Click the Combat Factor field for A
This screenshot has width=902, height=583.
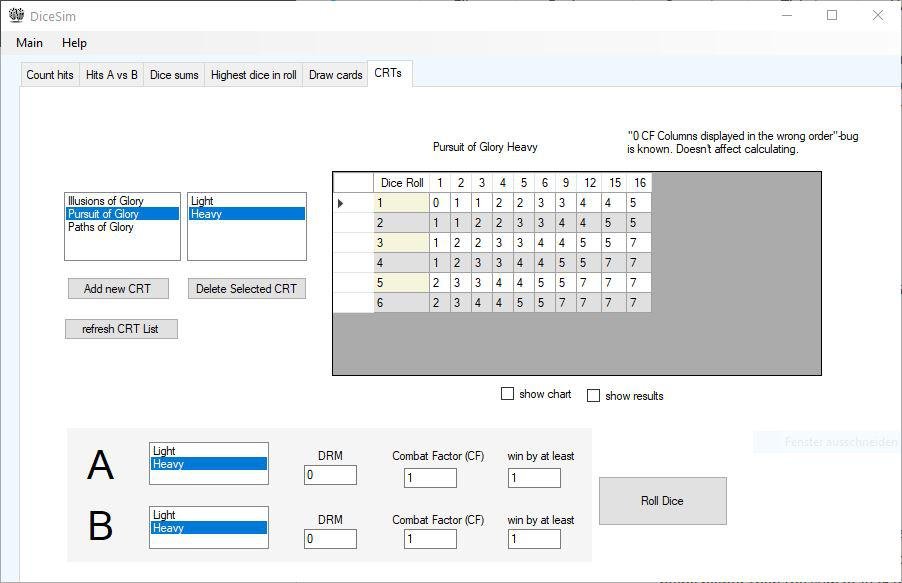430,478
